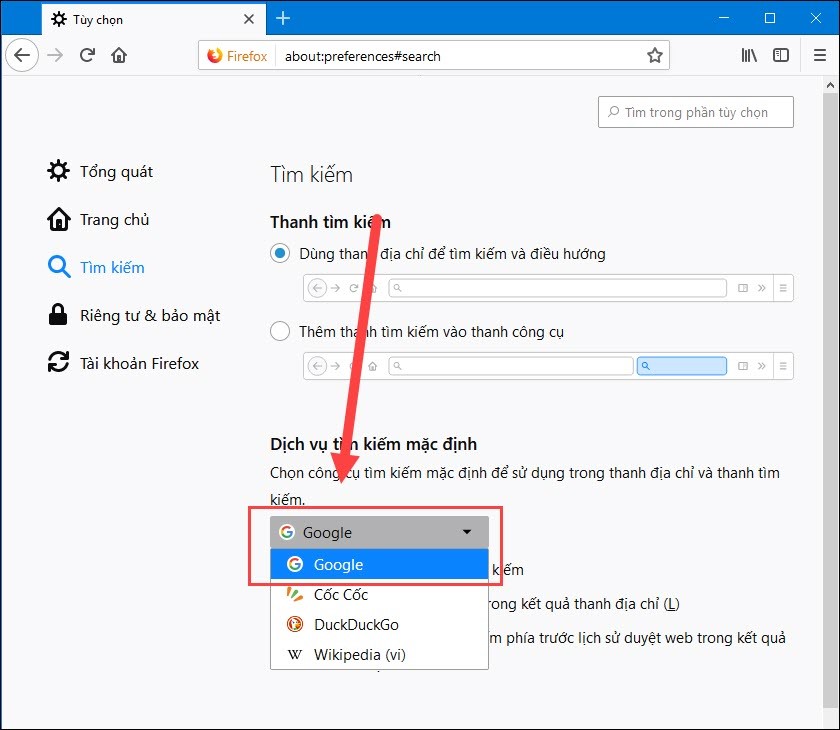The height and width of the screenshot is (730, 840).
Task: Select radio for searching via address bar
Action: coord(280,253)
